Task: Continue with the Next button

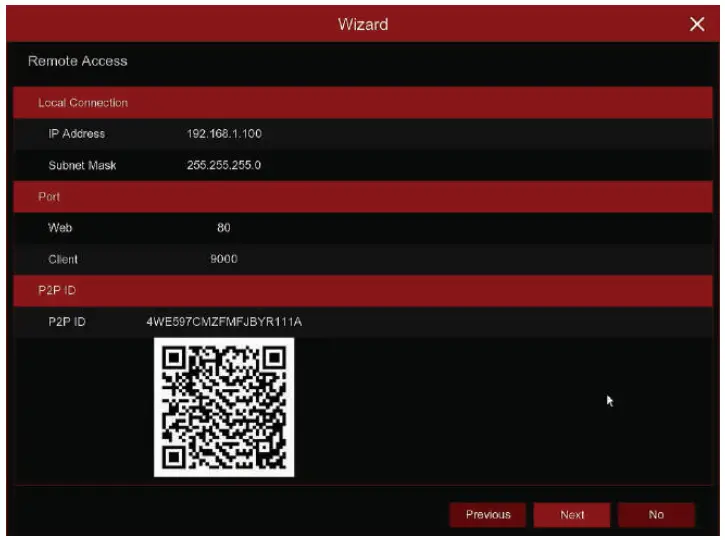Action: (x=572, y=515)
